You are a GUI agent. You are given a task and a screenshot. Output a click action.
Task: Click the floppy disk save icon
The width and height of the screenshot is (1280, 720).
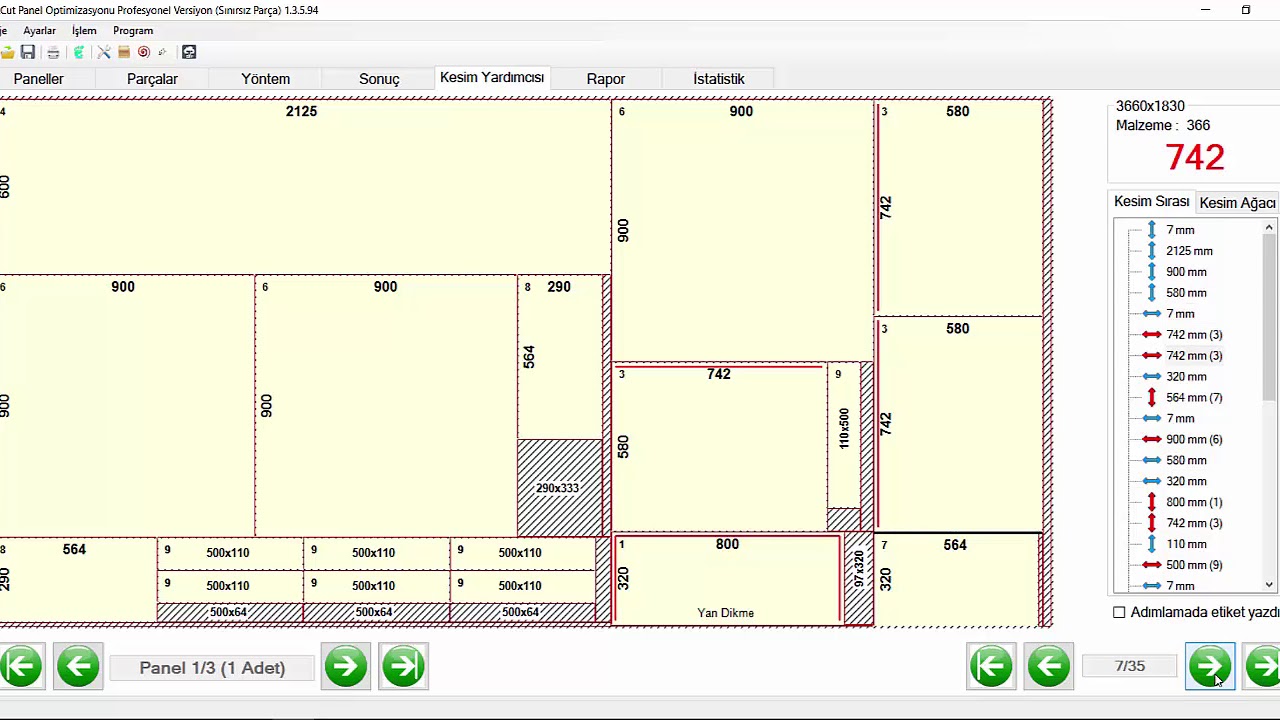tap(28, 52)
